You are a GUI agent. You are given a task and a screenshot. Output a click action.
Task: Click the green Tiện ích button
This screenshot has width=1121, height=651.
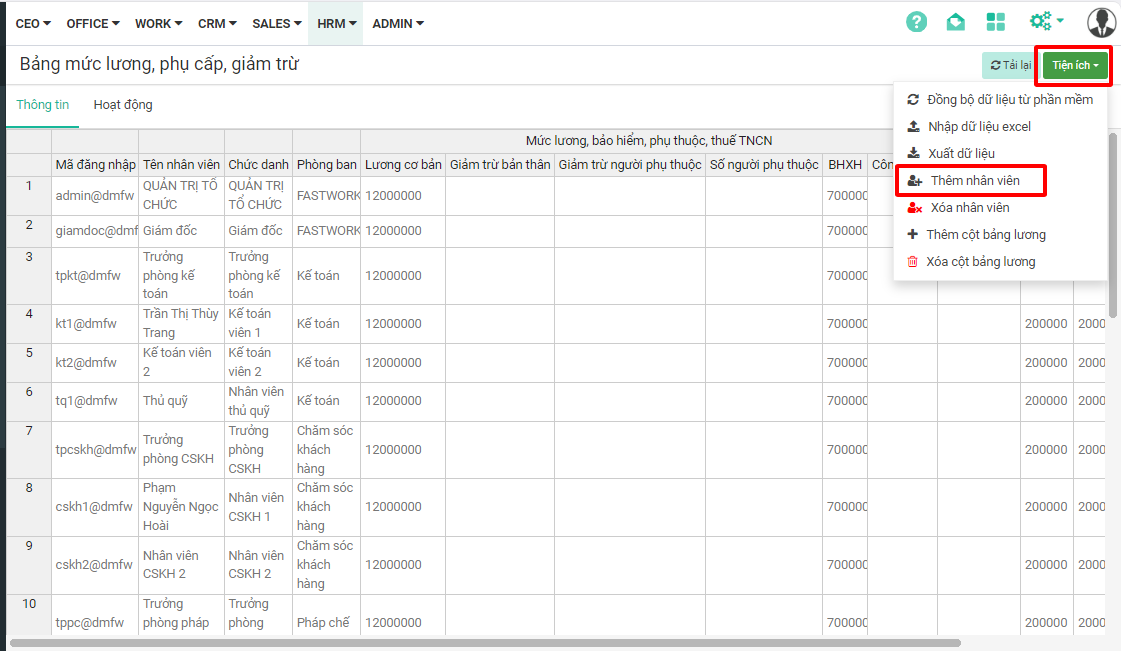pyautogui.click(x=1075, y=66)
